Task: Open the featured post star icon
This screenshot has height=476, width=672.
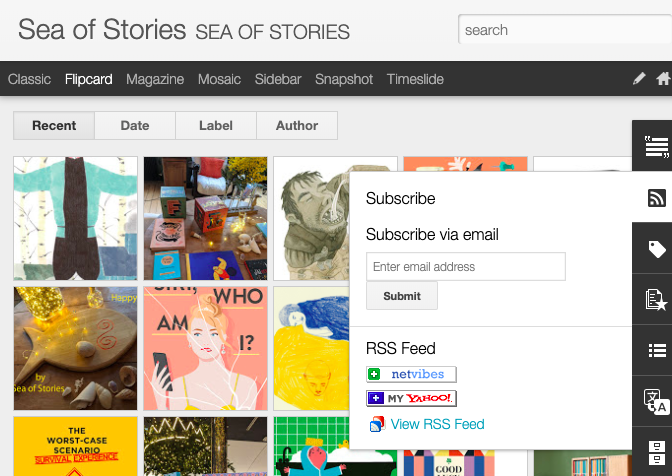Action: (x=655, y=299)
